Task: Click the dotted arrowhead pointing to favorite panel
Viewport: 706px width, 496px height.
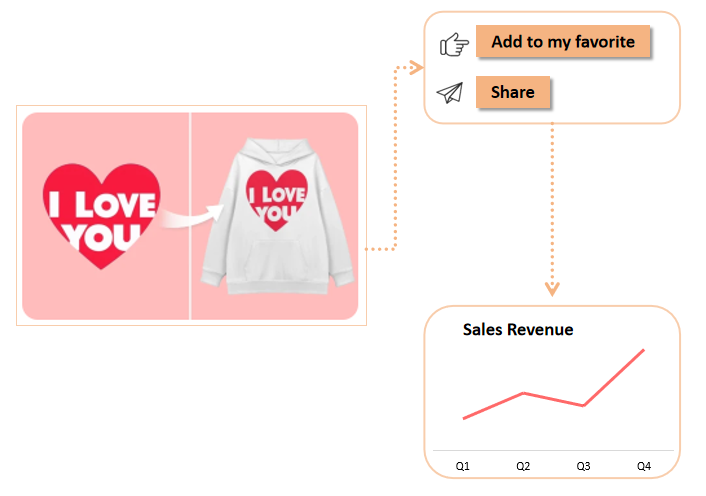Action: (x=417, y=67)
